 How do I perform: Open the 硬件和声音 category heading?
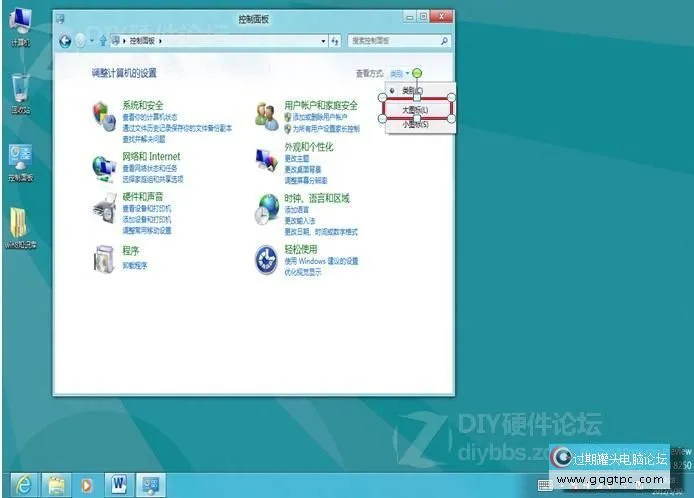(x=143, y=197)
